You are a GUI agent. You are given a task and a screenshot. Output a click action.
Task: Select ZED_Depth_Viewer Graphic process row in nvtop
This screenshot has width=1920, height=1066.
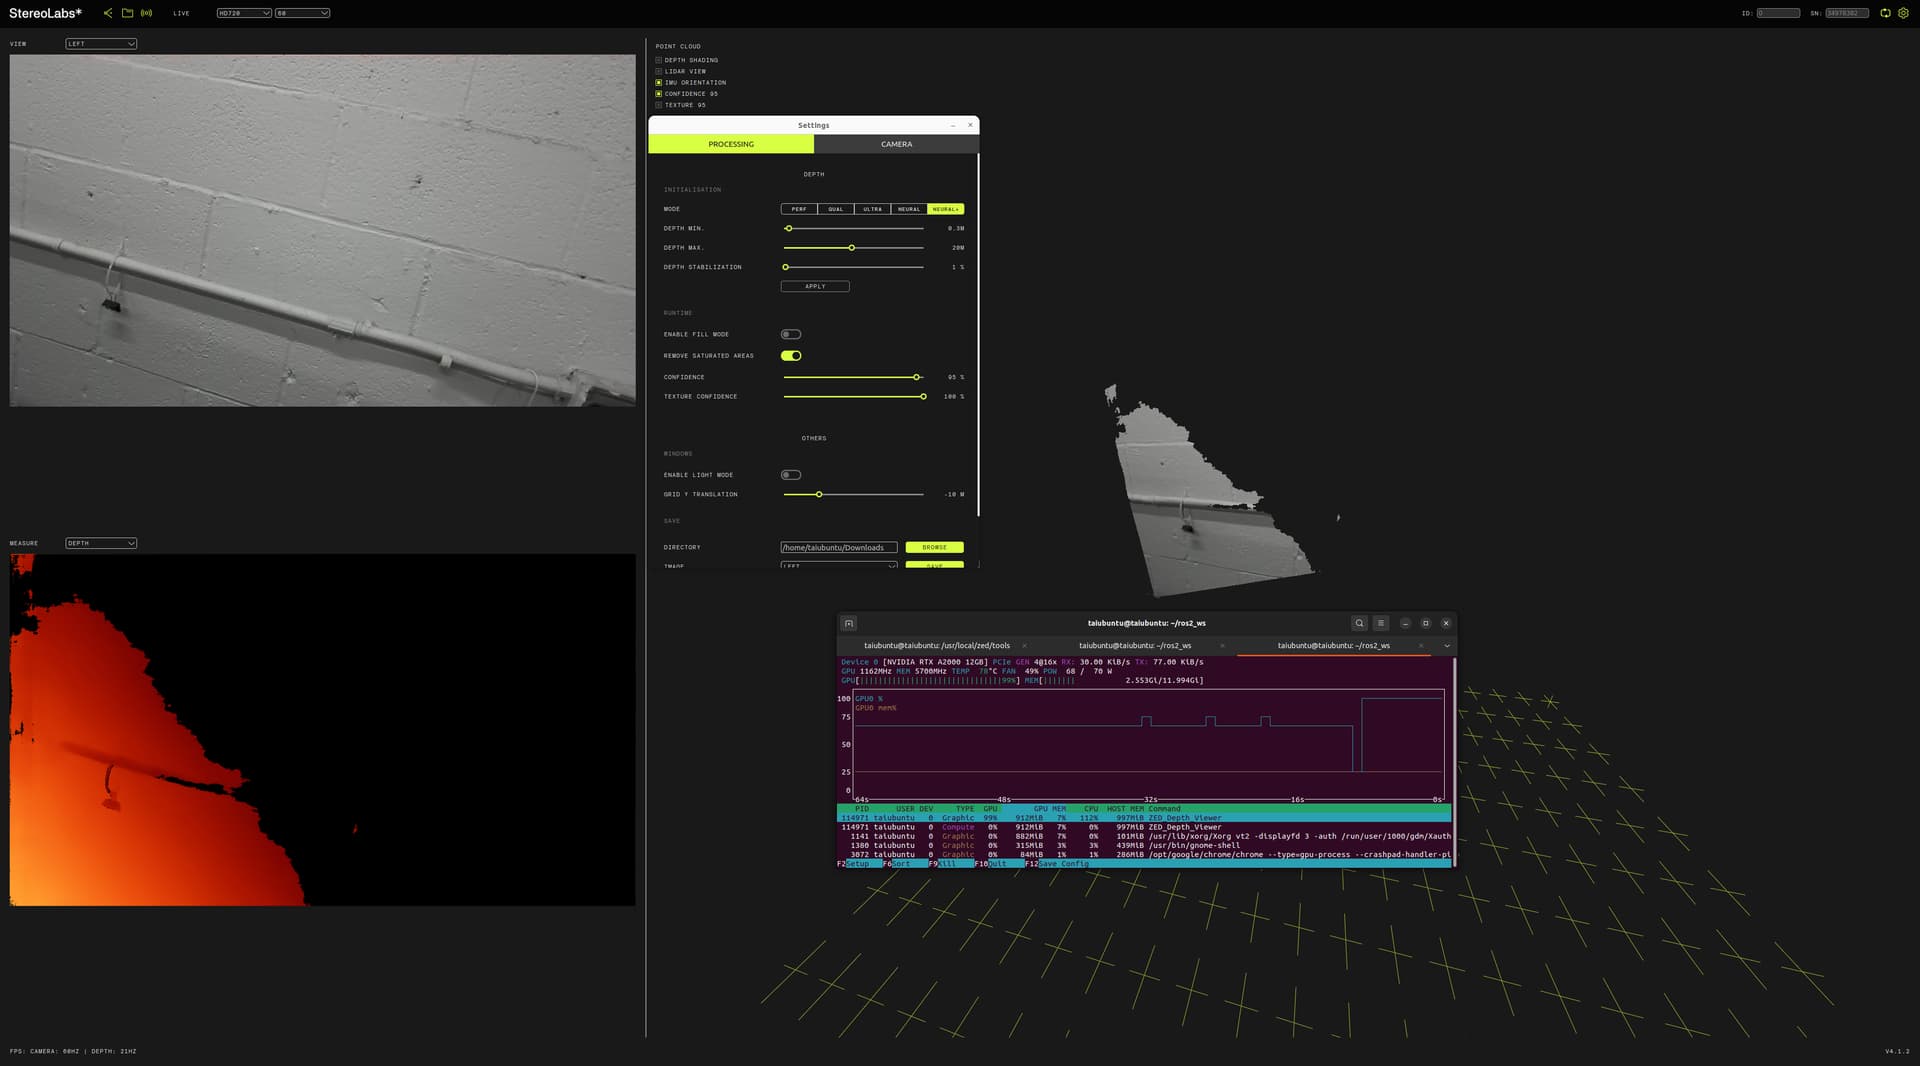point(1144,818)
